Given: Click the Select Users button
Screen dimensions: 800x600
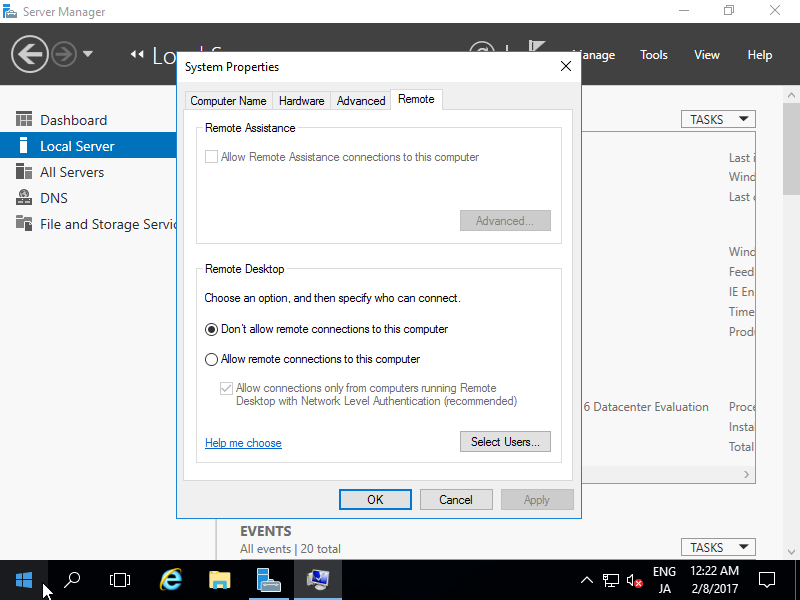Looking at the screenshot, I should [x=505, y=441].
